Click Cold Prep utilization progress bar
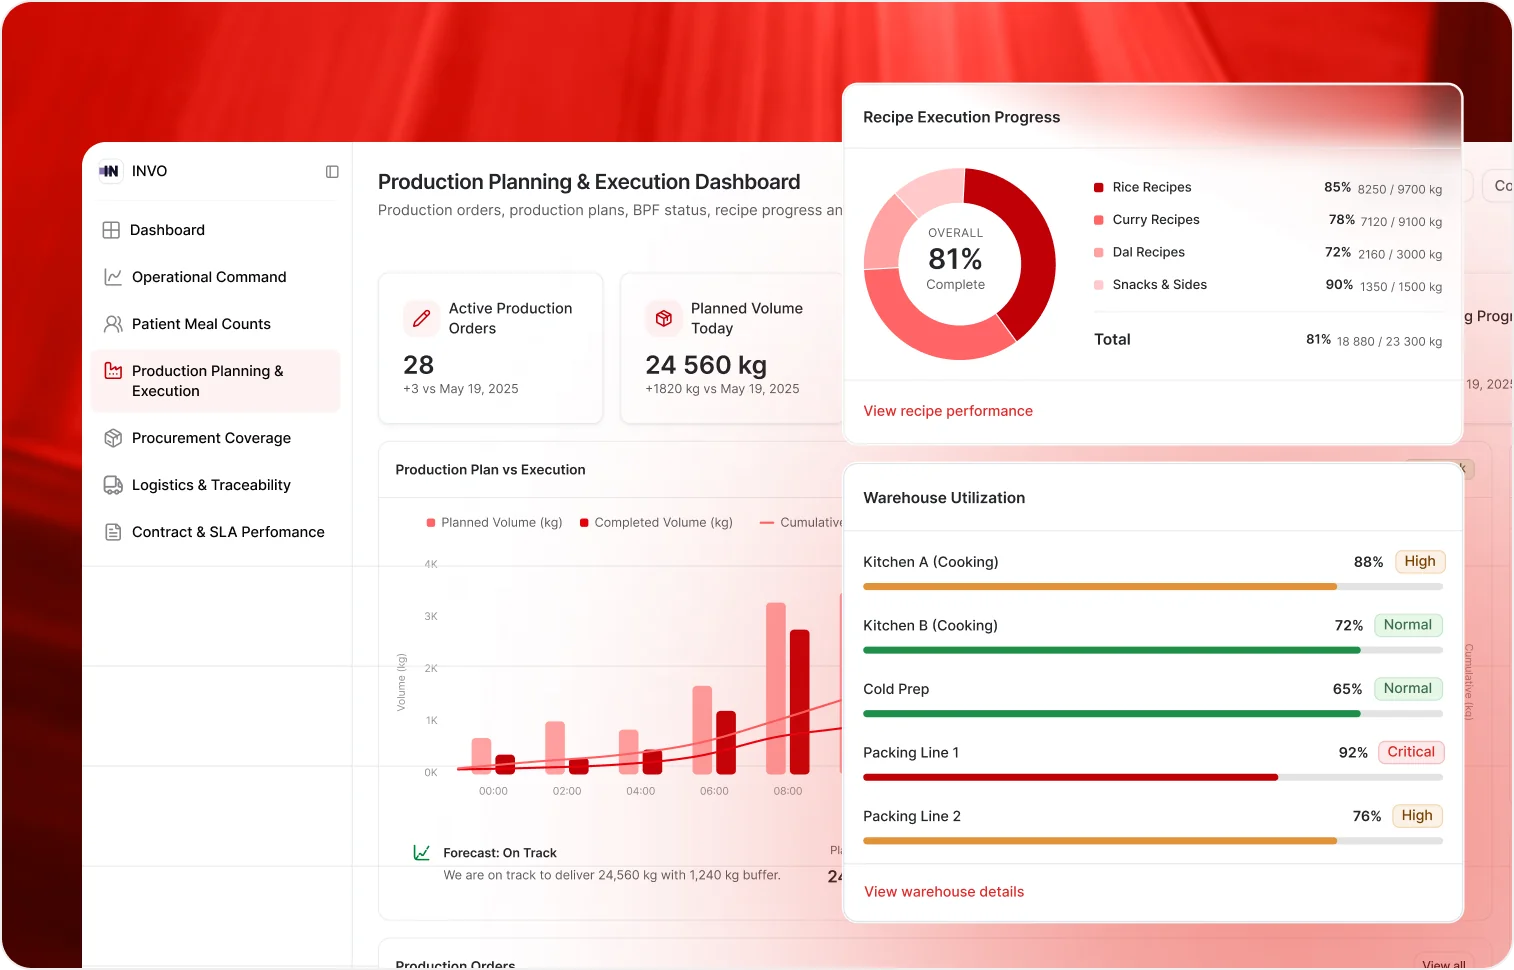1514x970 pixels. click(1153, 714)
